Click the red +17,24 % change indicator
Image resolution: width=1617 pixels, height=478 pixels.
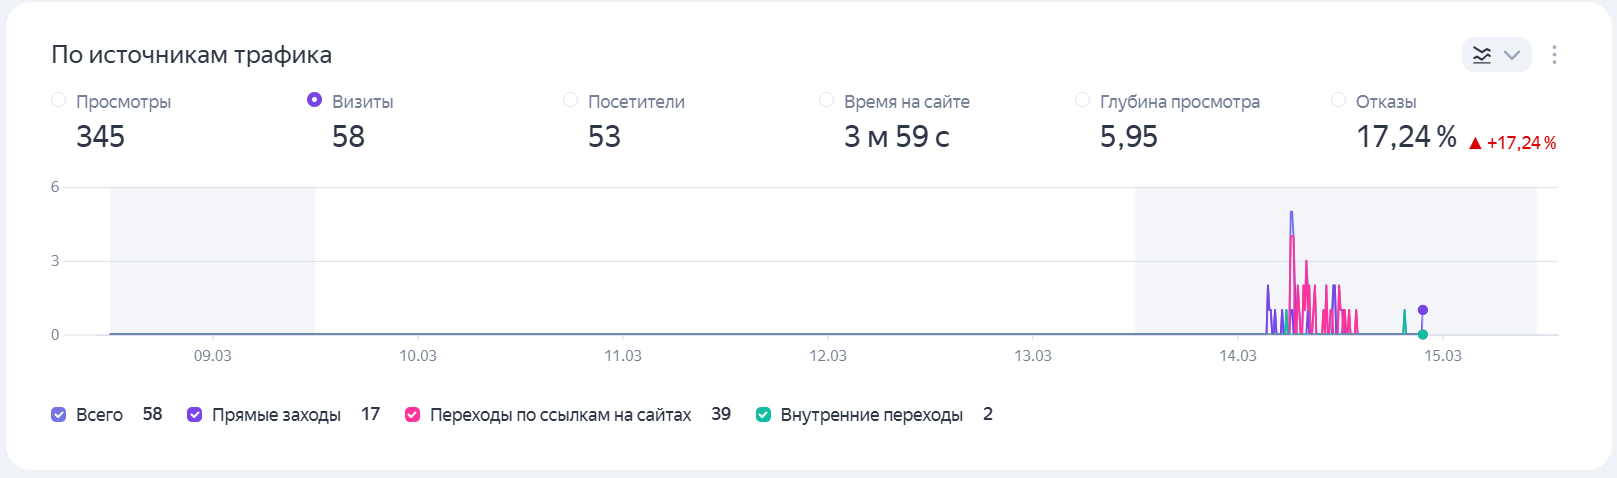pos(1512,143)
